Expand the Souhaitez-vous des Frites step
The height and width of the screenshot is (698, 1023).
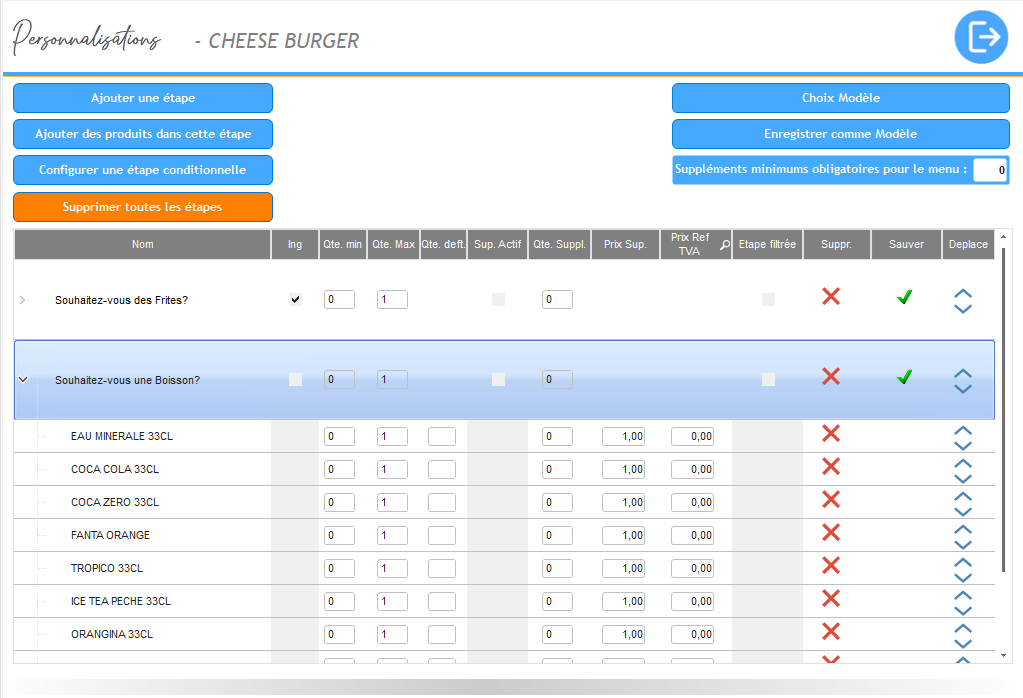click(x=23, y=300)
